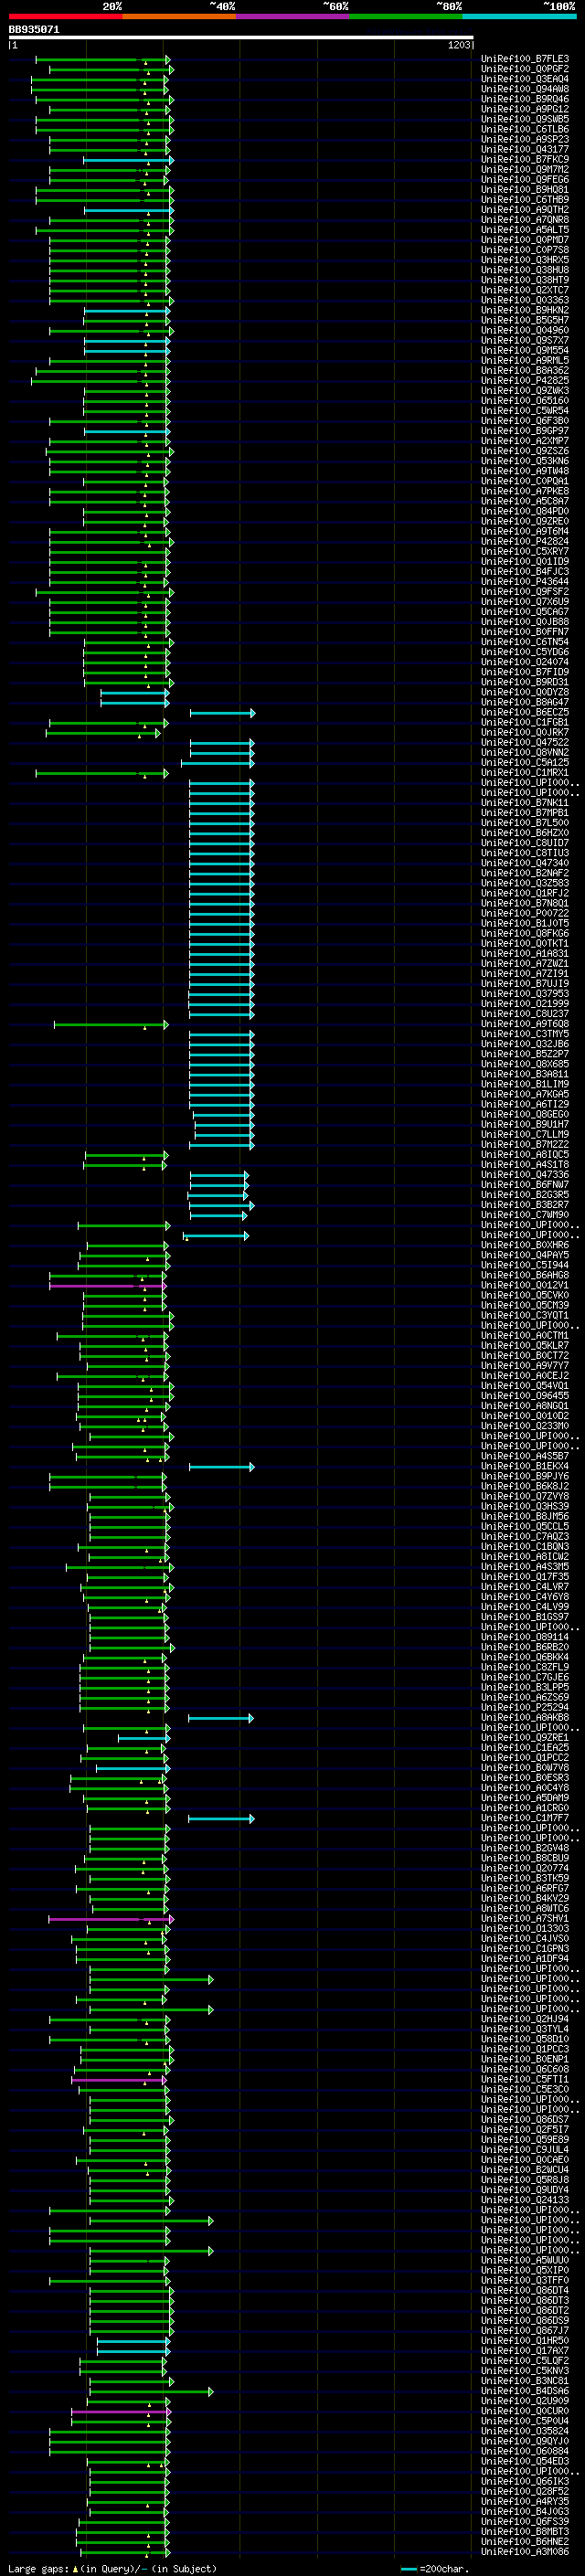Select the UniRef100_C5A125 label
The width and height of the screenshot is (585, 2576).
[x=524, y=762]
